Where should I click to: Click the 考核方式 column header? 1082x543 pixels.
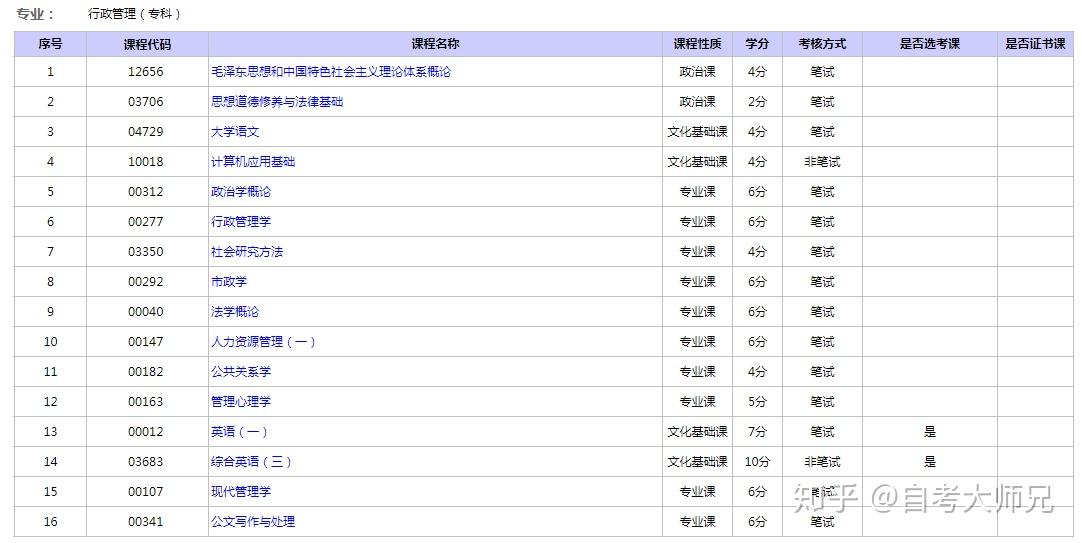[823, 44]
